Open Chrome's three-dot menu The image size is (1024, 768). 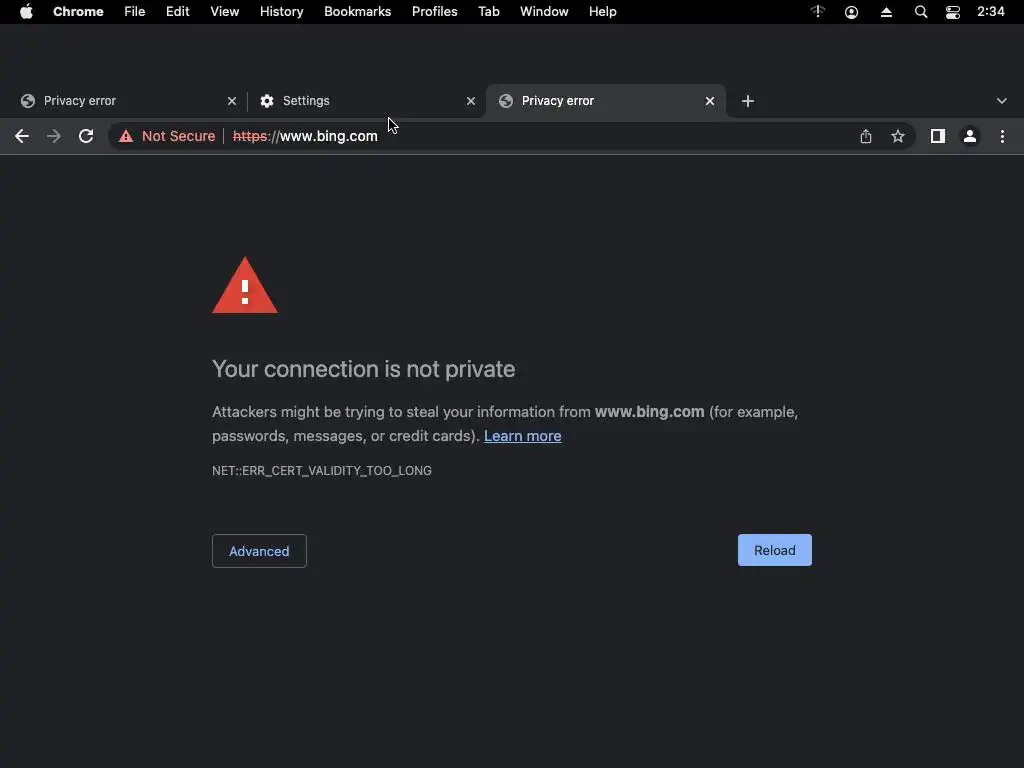point(1002,136)
